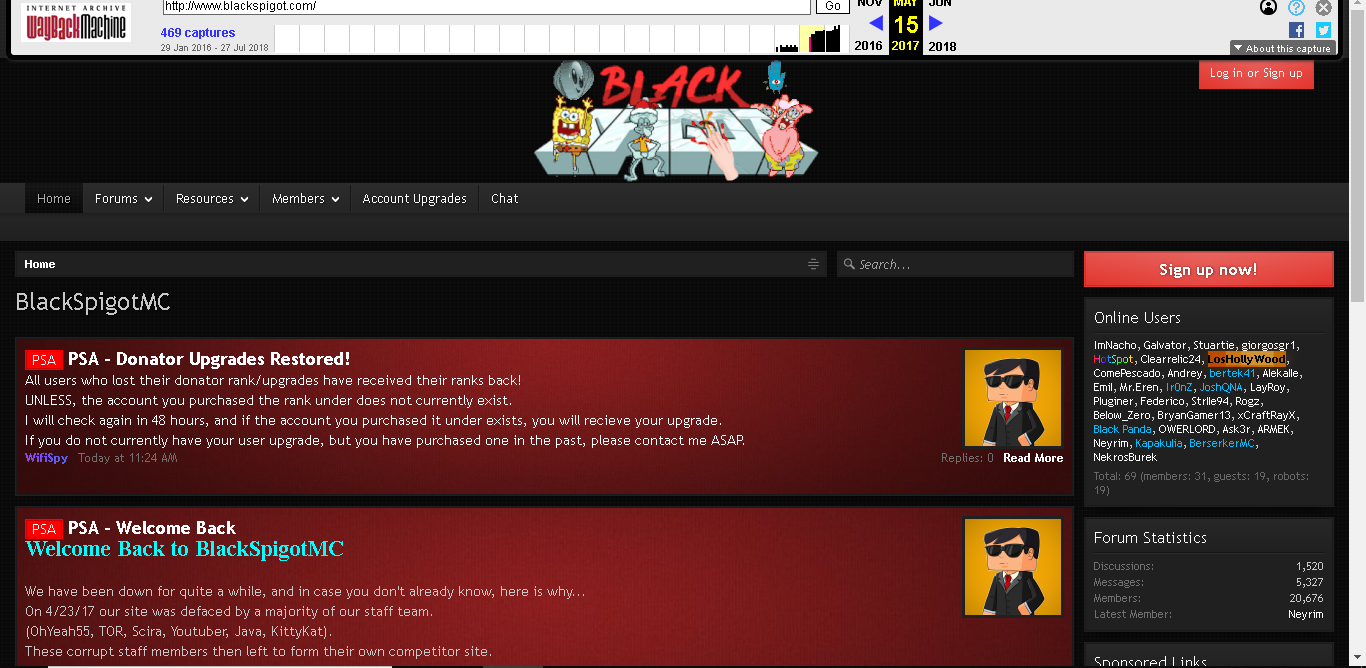Open Wayback user account icon
1366x668 pixels.
point(1269,8)
